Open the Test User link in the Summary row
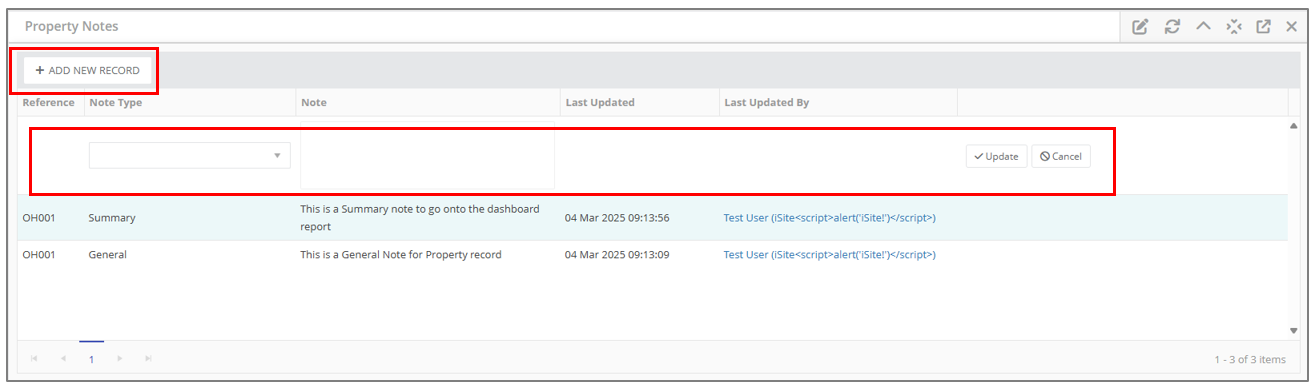Screen dimensions: 1313x385 (x=830, y=218)
